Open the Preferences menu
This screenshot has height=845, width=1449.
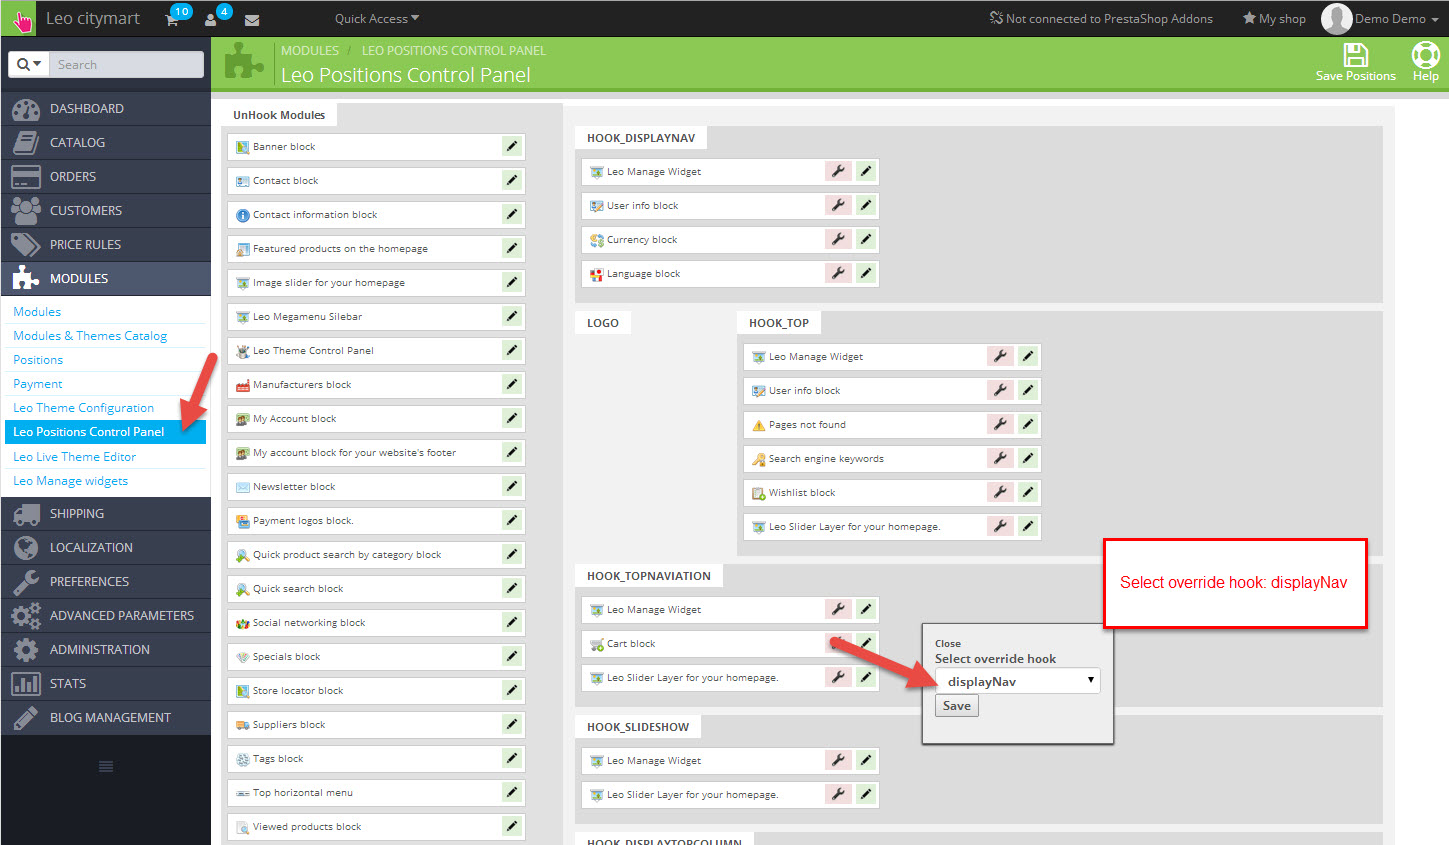click(x=106, y=582)
